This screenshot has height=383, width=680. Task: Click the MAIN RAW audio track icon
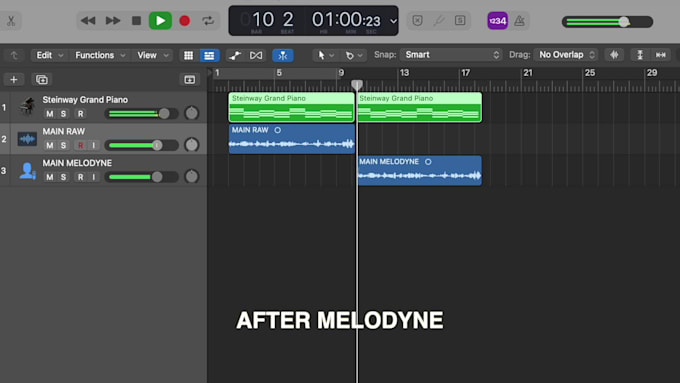click(x=27, y=139)
